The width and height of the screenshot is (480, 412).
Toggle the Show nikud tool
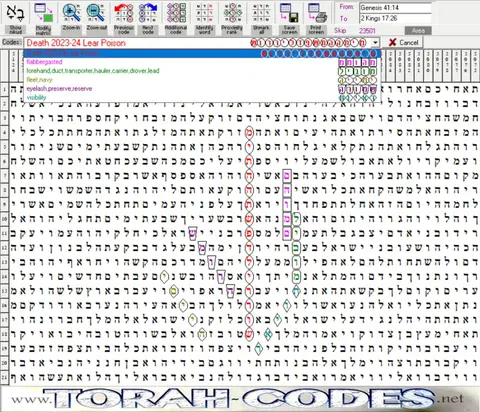tap(15, 18)
